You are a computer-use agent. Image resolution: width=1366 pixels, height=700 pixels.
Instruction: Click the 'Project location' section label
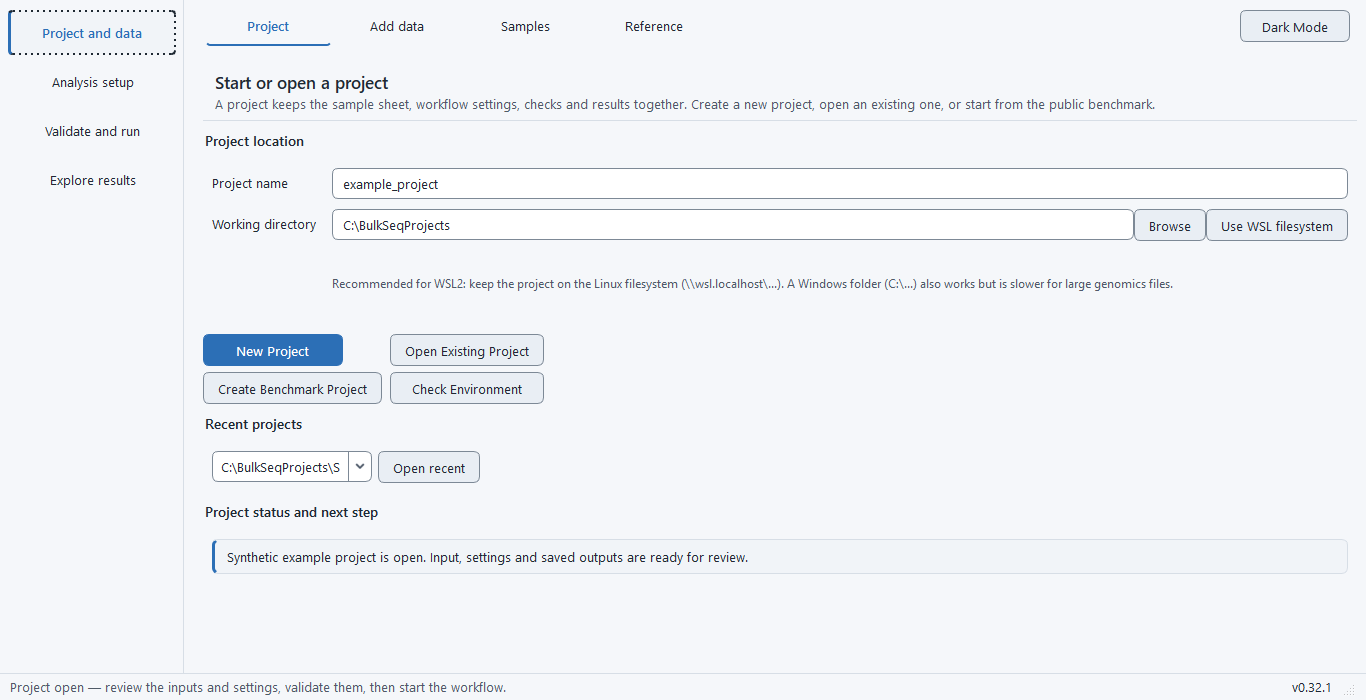click(254, 142)
